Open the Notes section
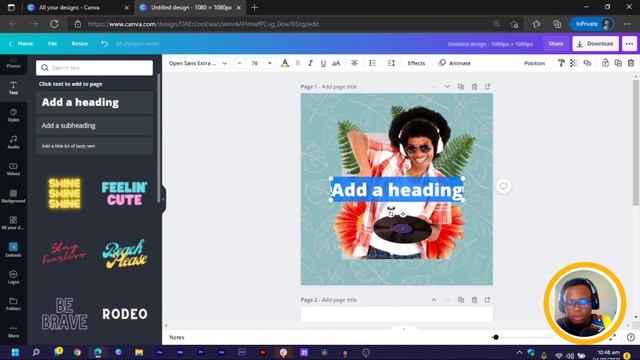This screenshot has height=360, width=640. click(x=176, y=337)
